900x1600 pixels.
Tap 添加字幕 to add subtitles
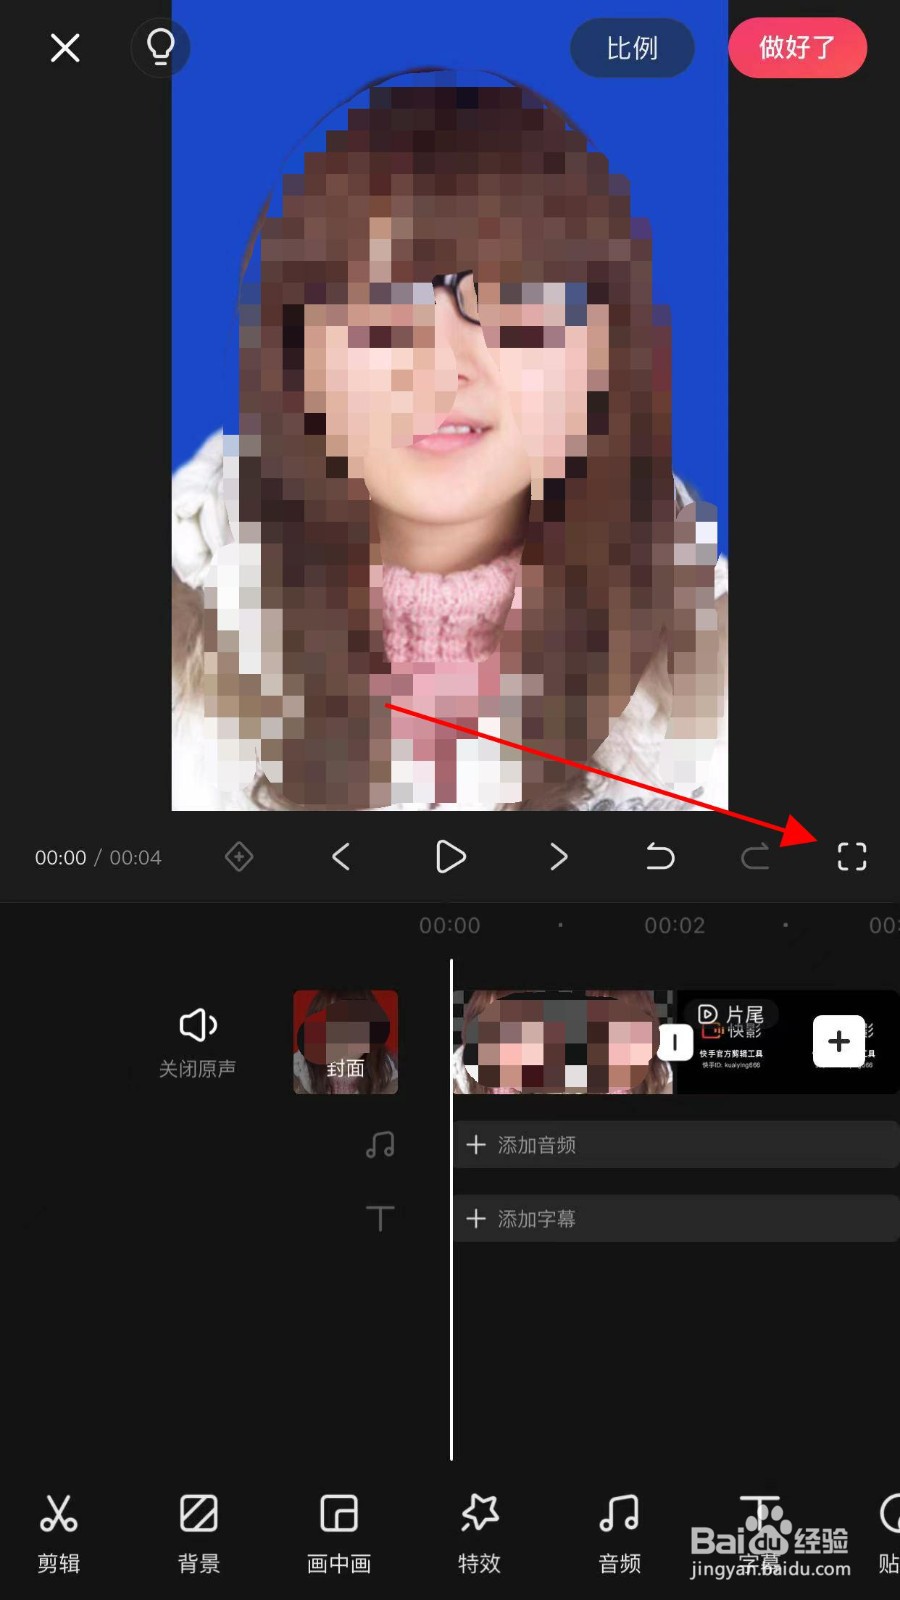[x=677, y=1219]
